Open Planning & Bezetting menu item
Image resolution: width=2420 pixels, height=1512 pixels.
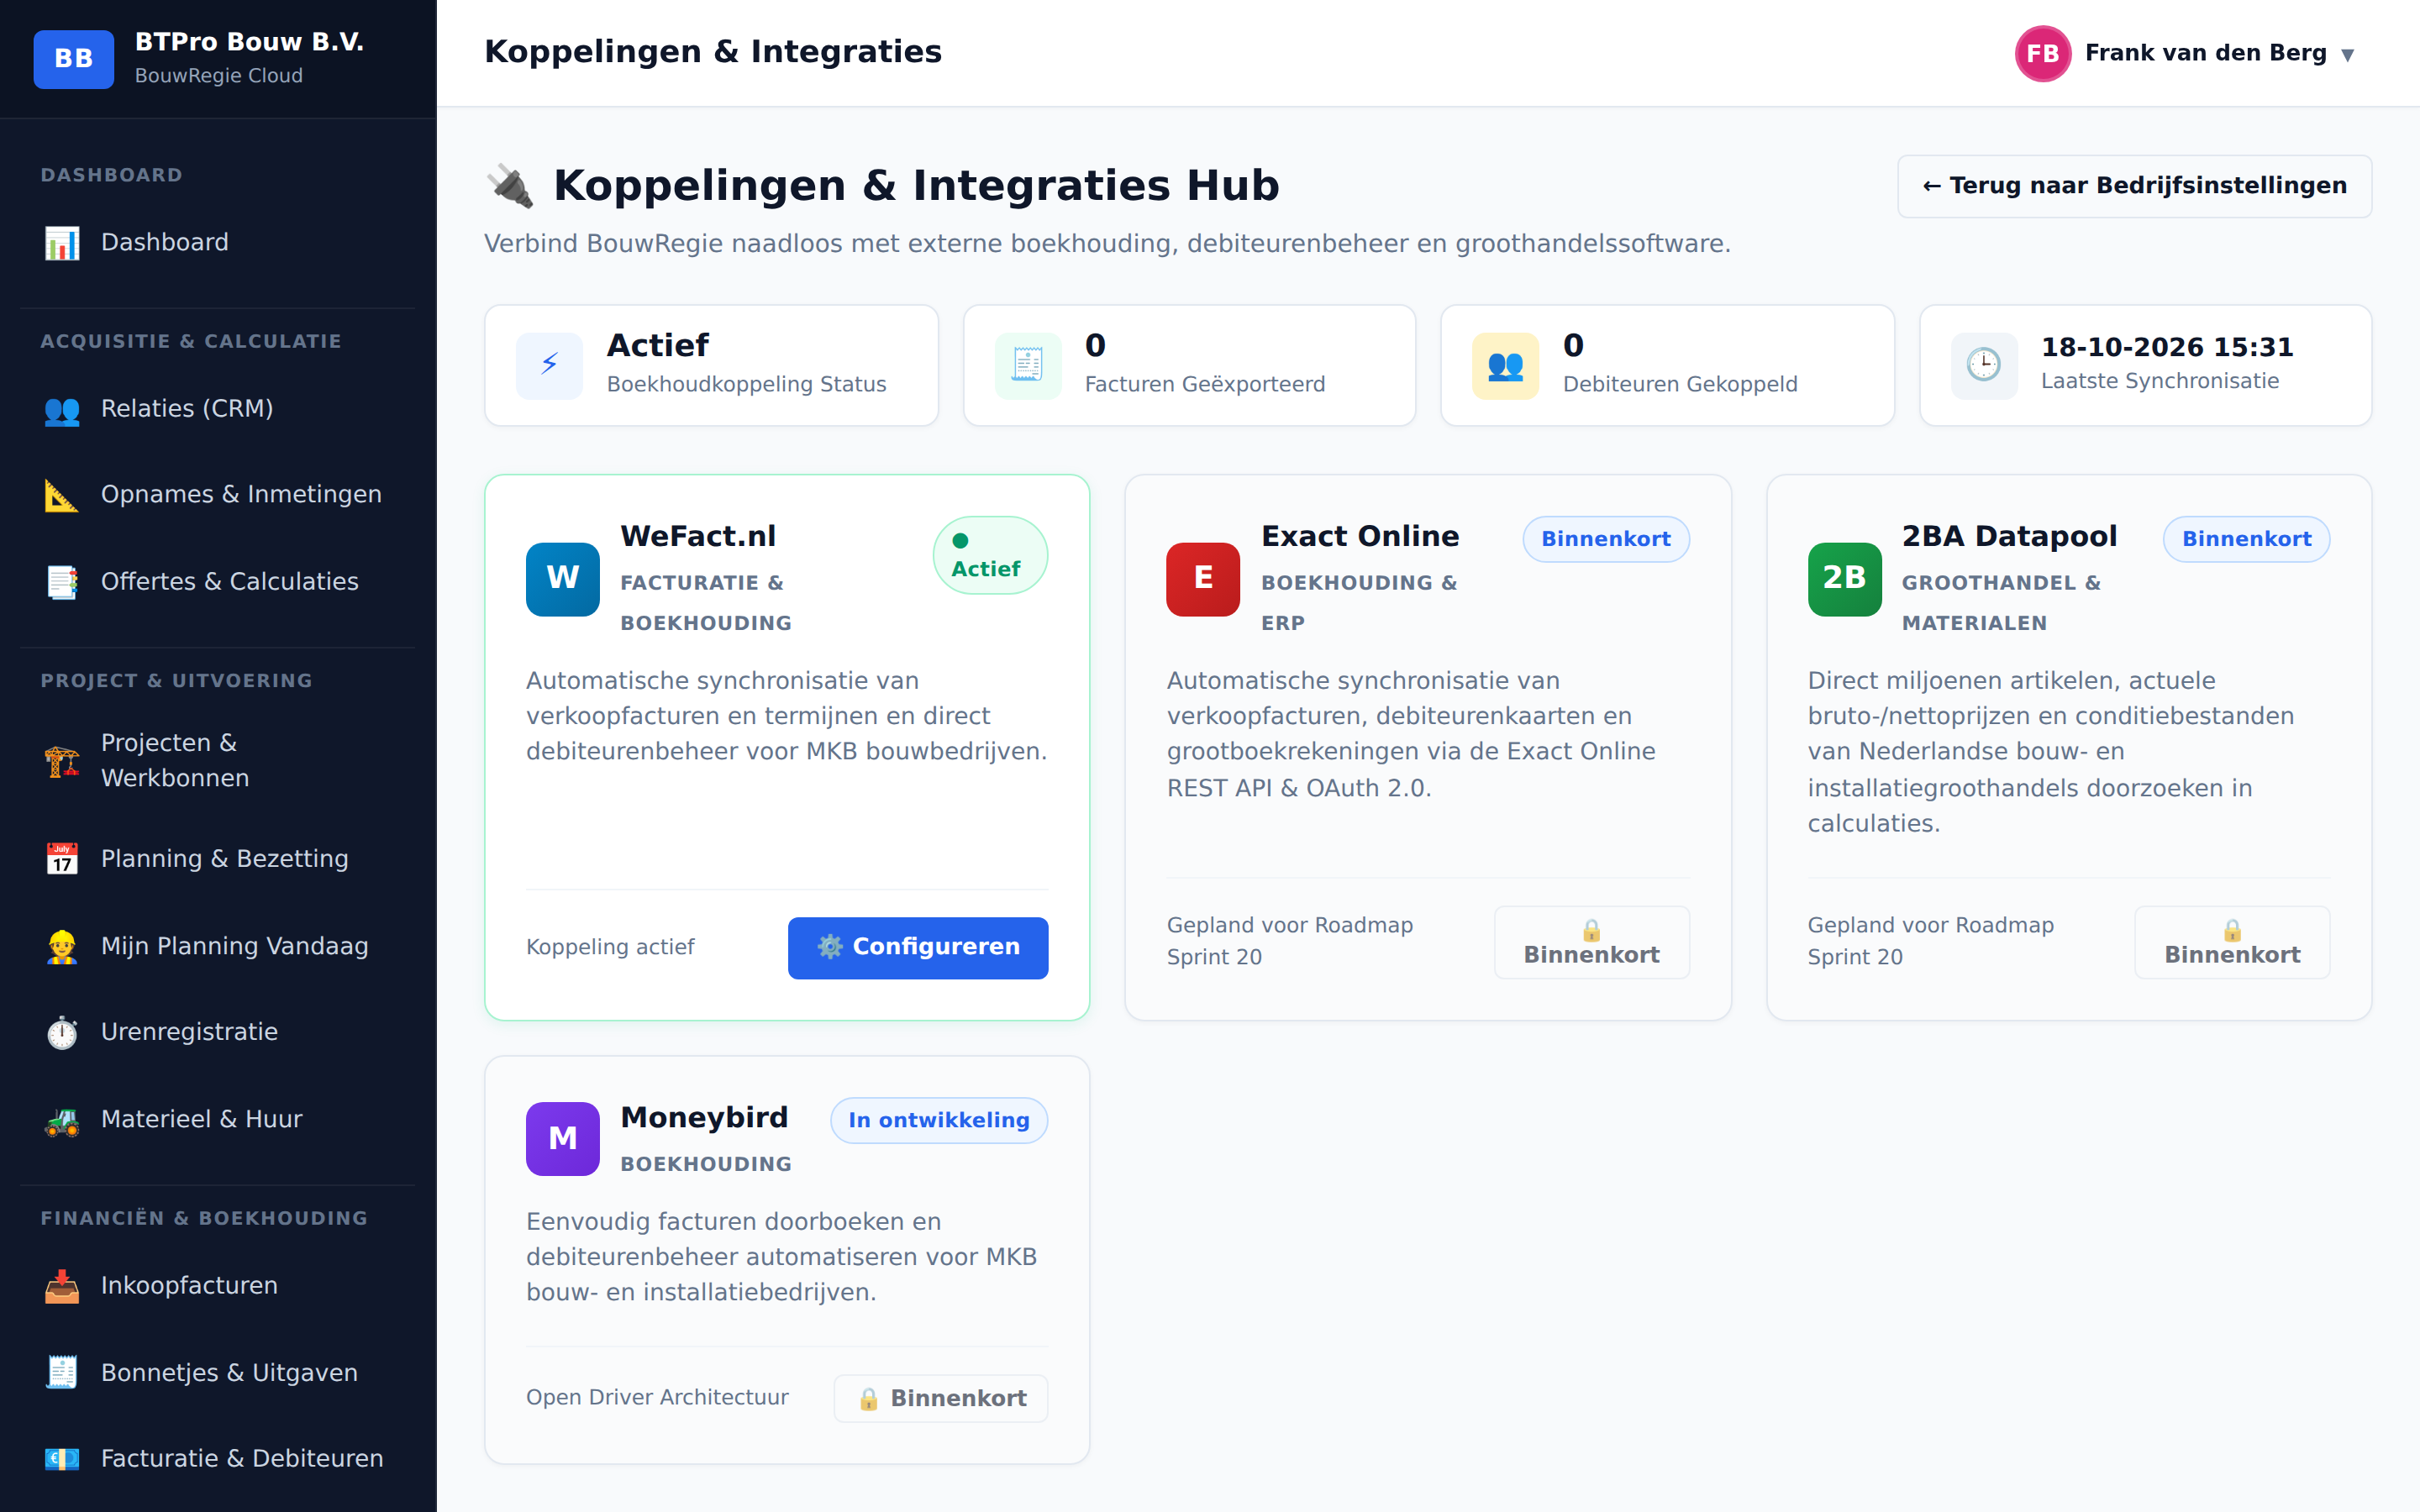218,859
